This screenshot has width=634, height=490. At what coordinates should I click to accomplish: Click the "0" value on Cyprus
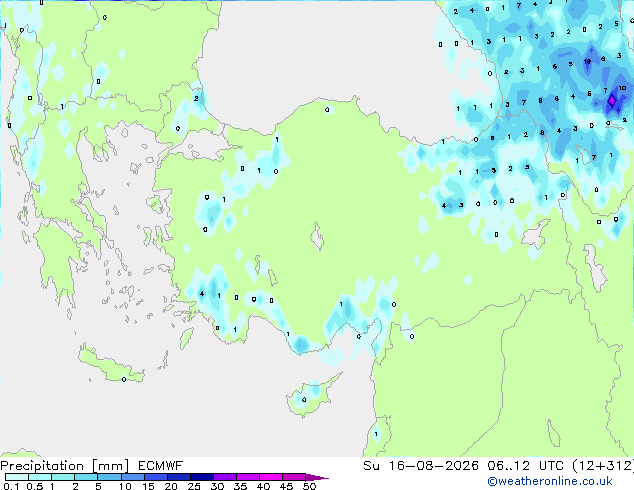pos(304,400)
